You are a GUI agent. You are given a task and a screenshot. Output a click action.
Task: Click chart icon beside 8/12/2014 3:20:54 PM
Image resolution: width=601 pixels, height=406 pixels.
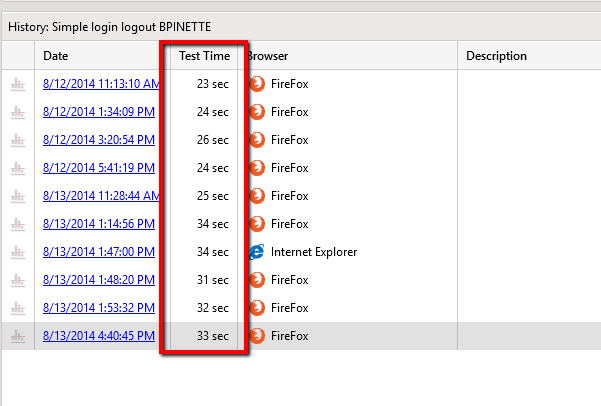[x=17, y=140]
